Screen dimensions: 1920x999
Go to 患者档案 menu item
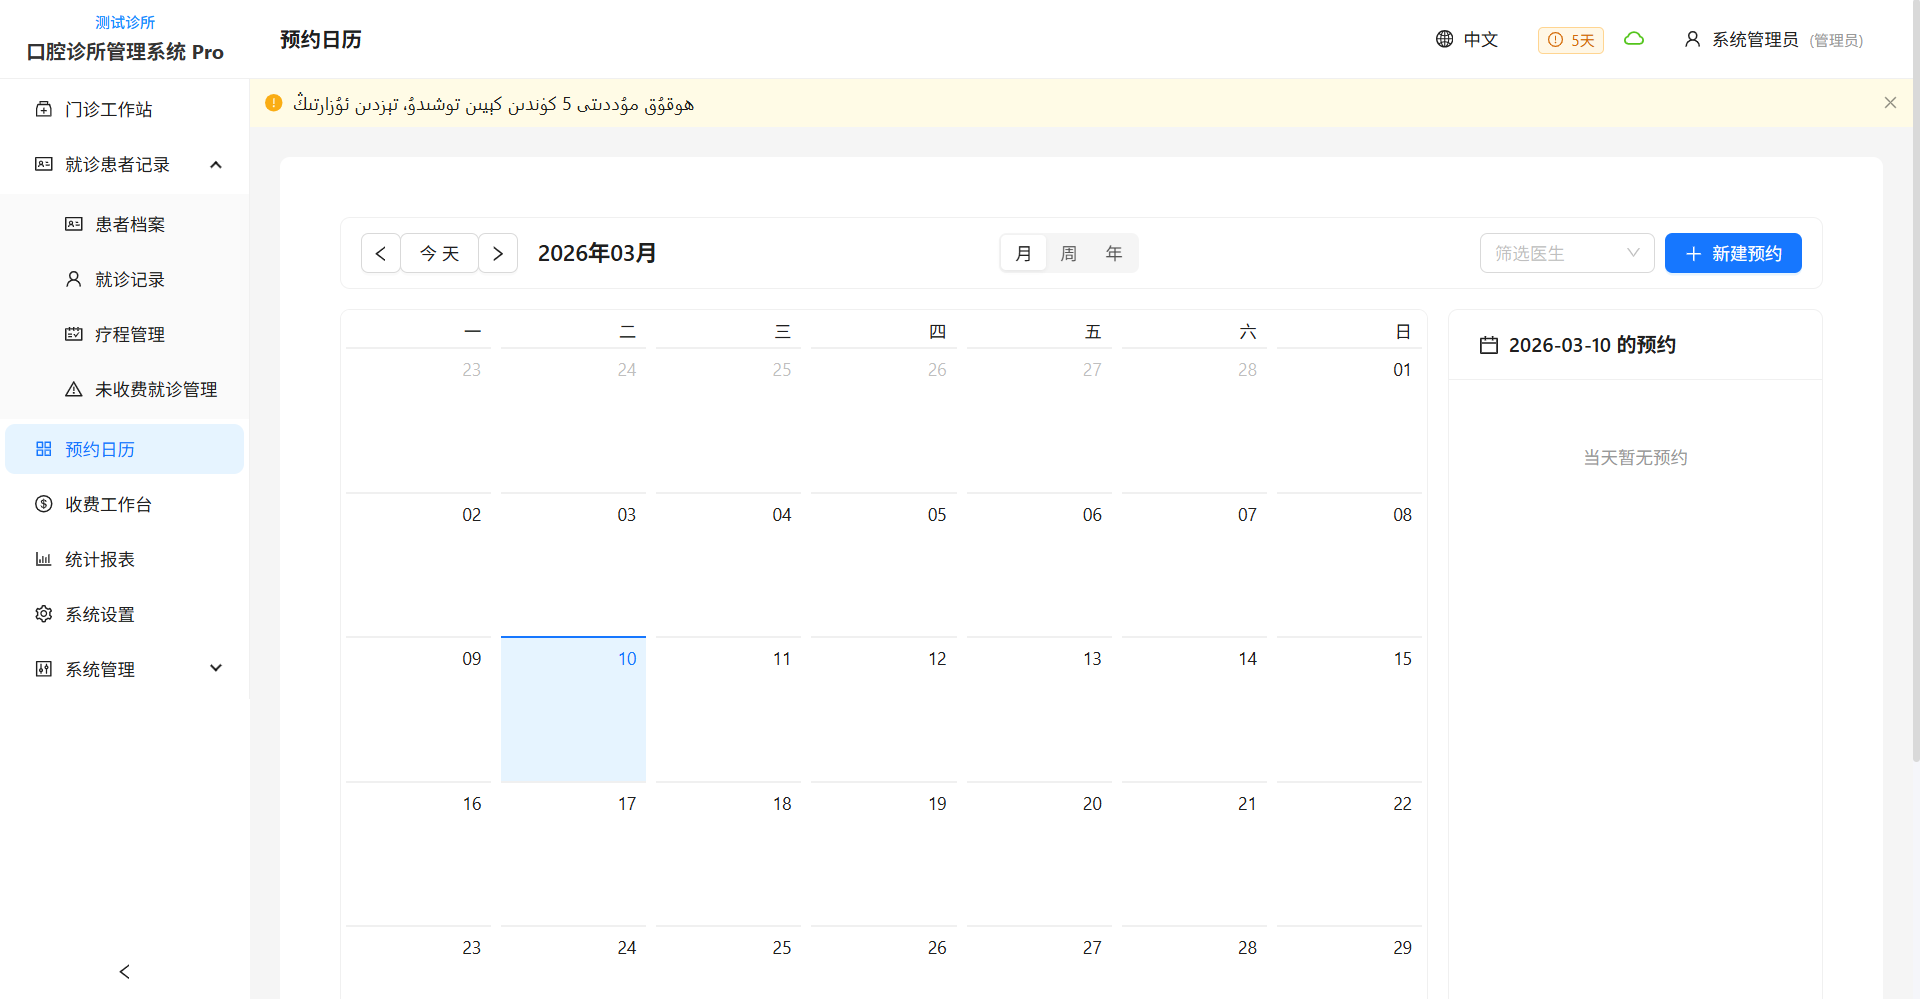pos(129,224)
